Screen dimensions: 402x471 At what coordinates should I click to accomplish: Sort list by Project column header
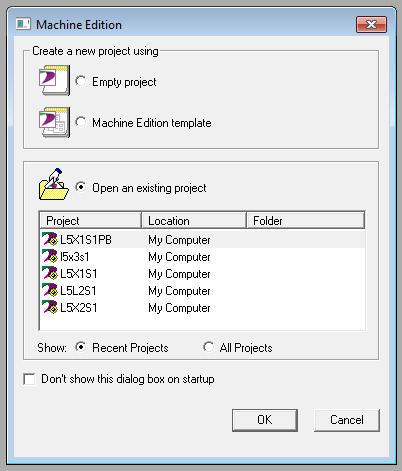[x=90, y=220]
